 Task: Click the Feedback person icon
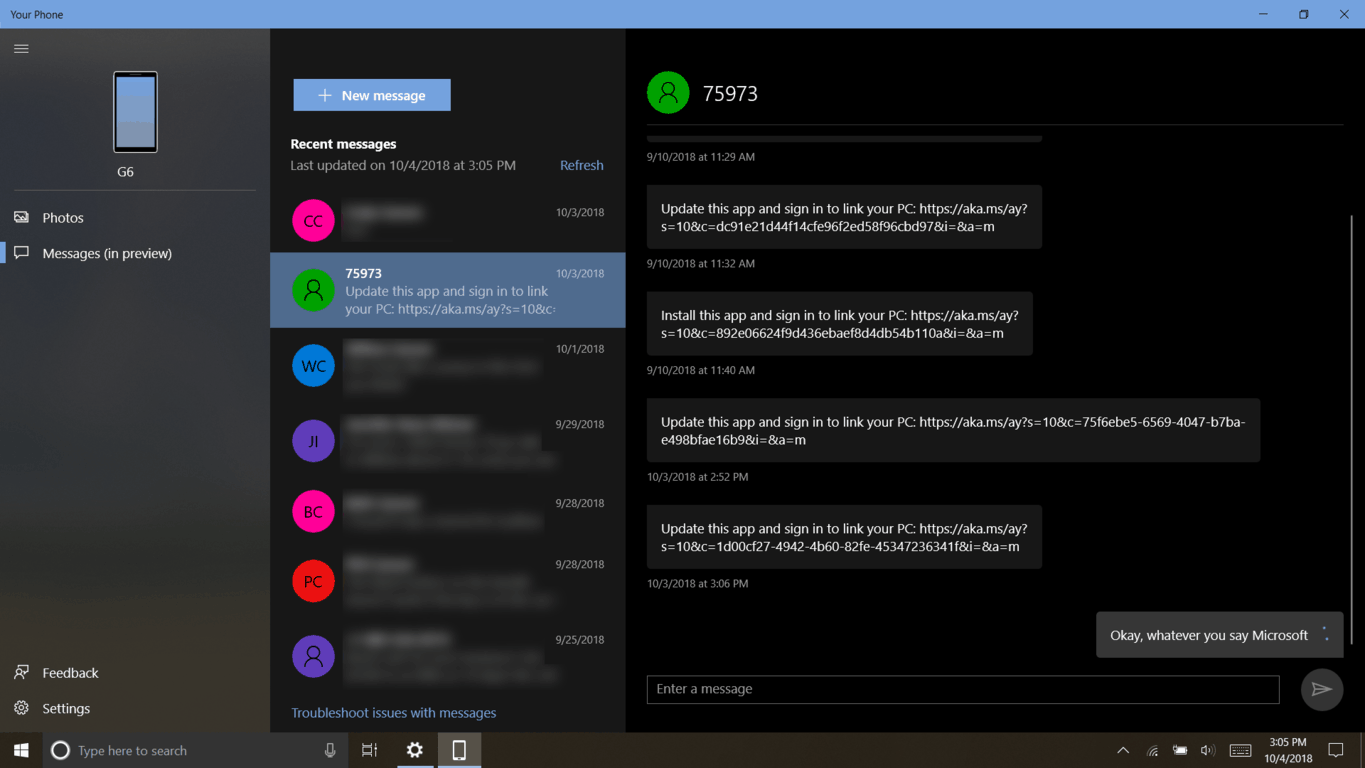pyautogui.click(x=21, y=672)
